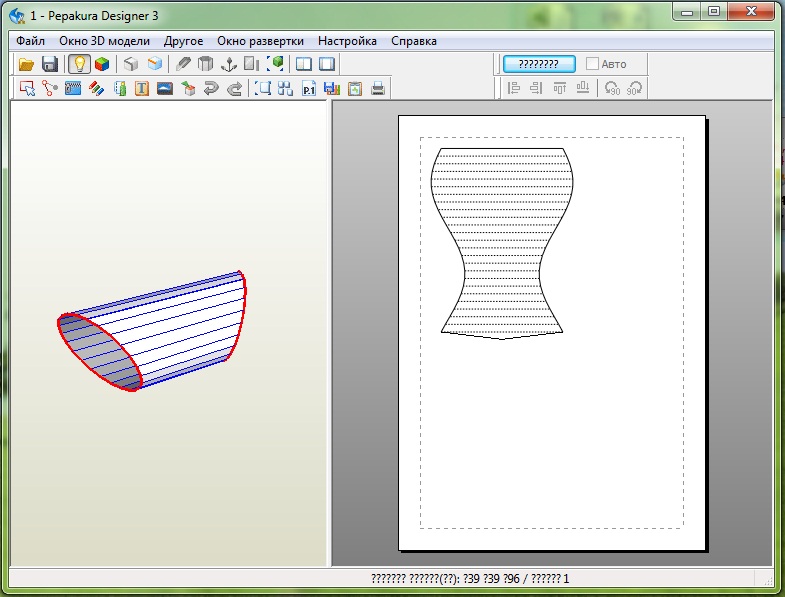The width and height of the screenshot is (785, 597).
Task: Toggle the colored cube texture display
Action: [x=102, y=64]
